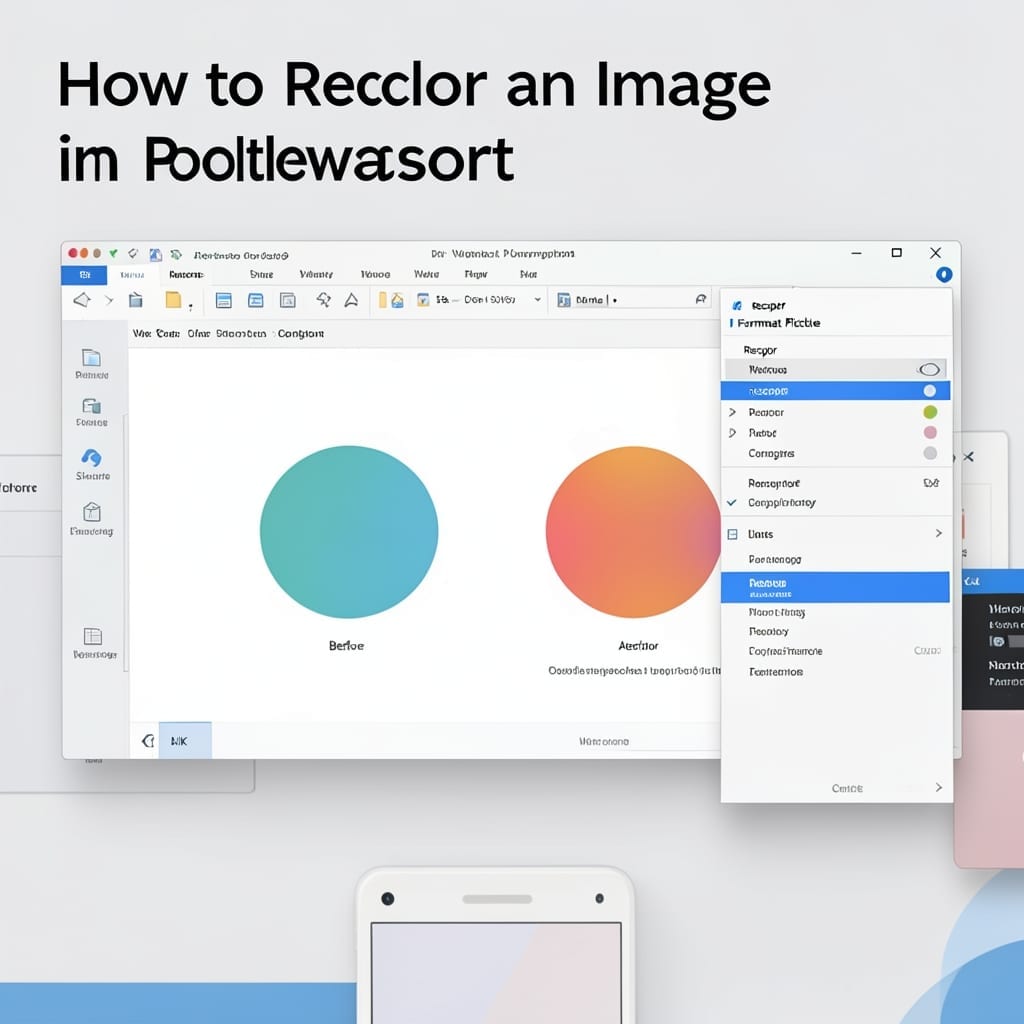Select the orange gradient After circle on canvas

(633, 532)
